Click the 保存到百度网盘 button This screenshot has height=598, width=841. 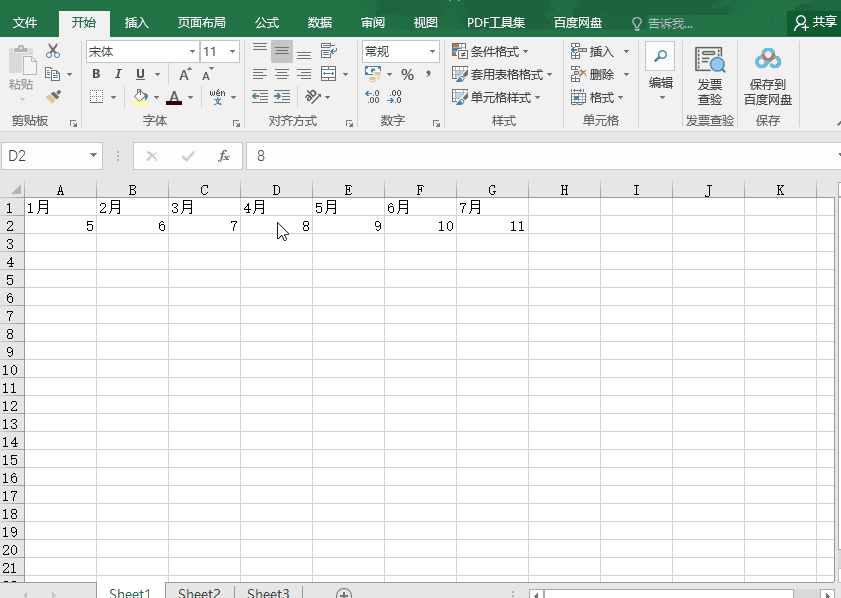click(768, 75)
